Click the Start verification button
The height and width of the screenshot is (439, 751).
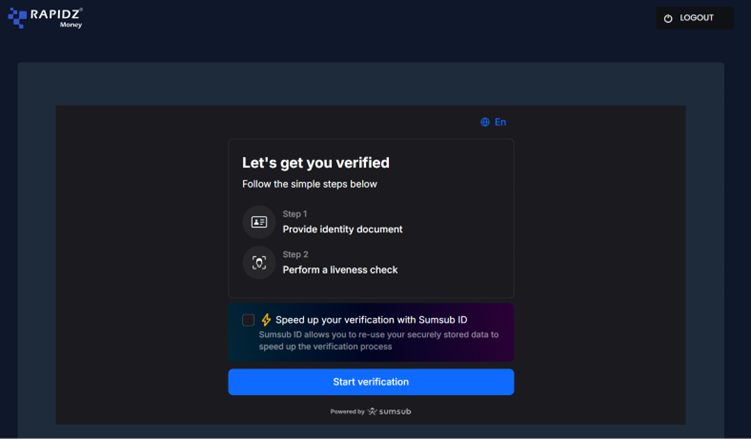click(371, 382)
